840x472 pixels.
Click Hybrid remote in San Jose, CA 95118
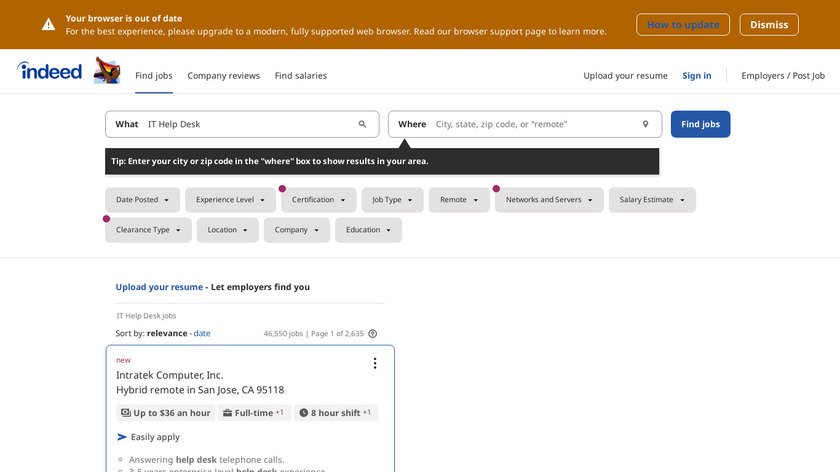(200, 390)
